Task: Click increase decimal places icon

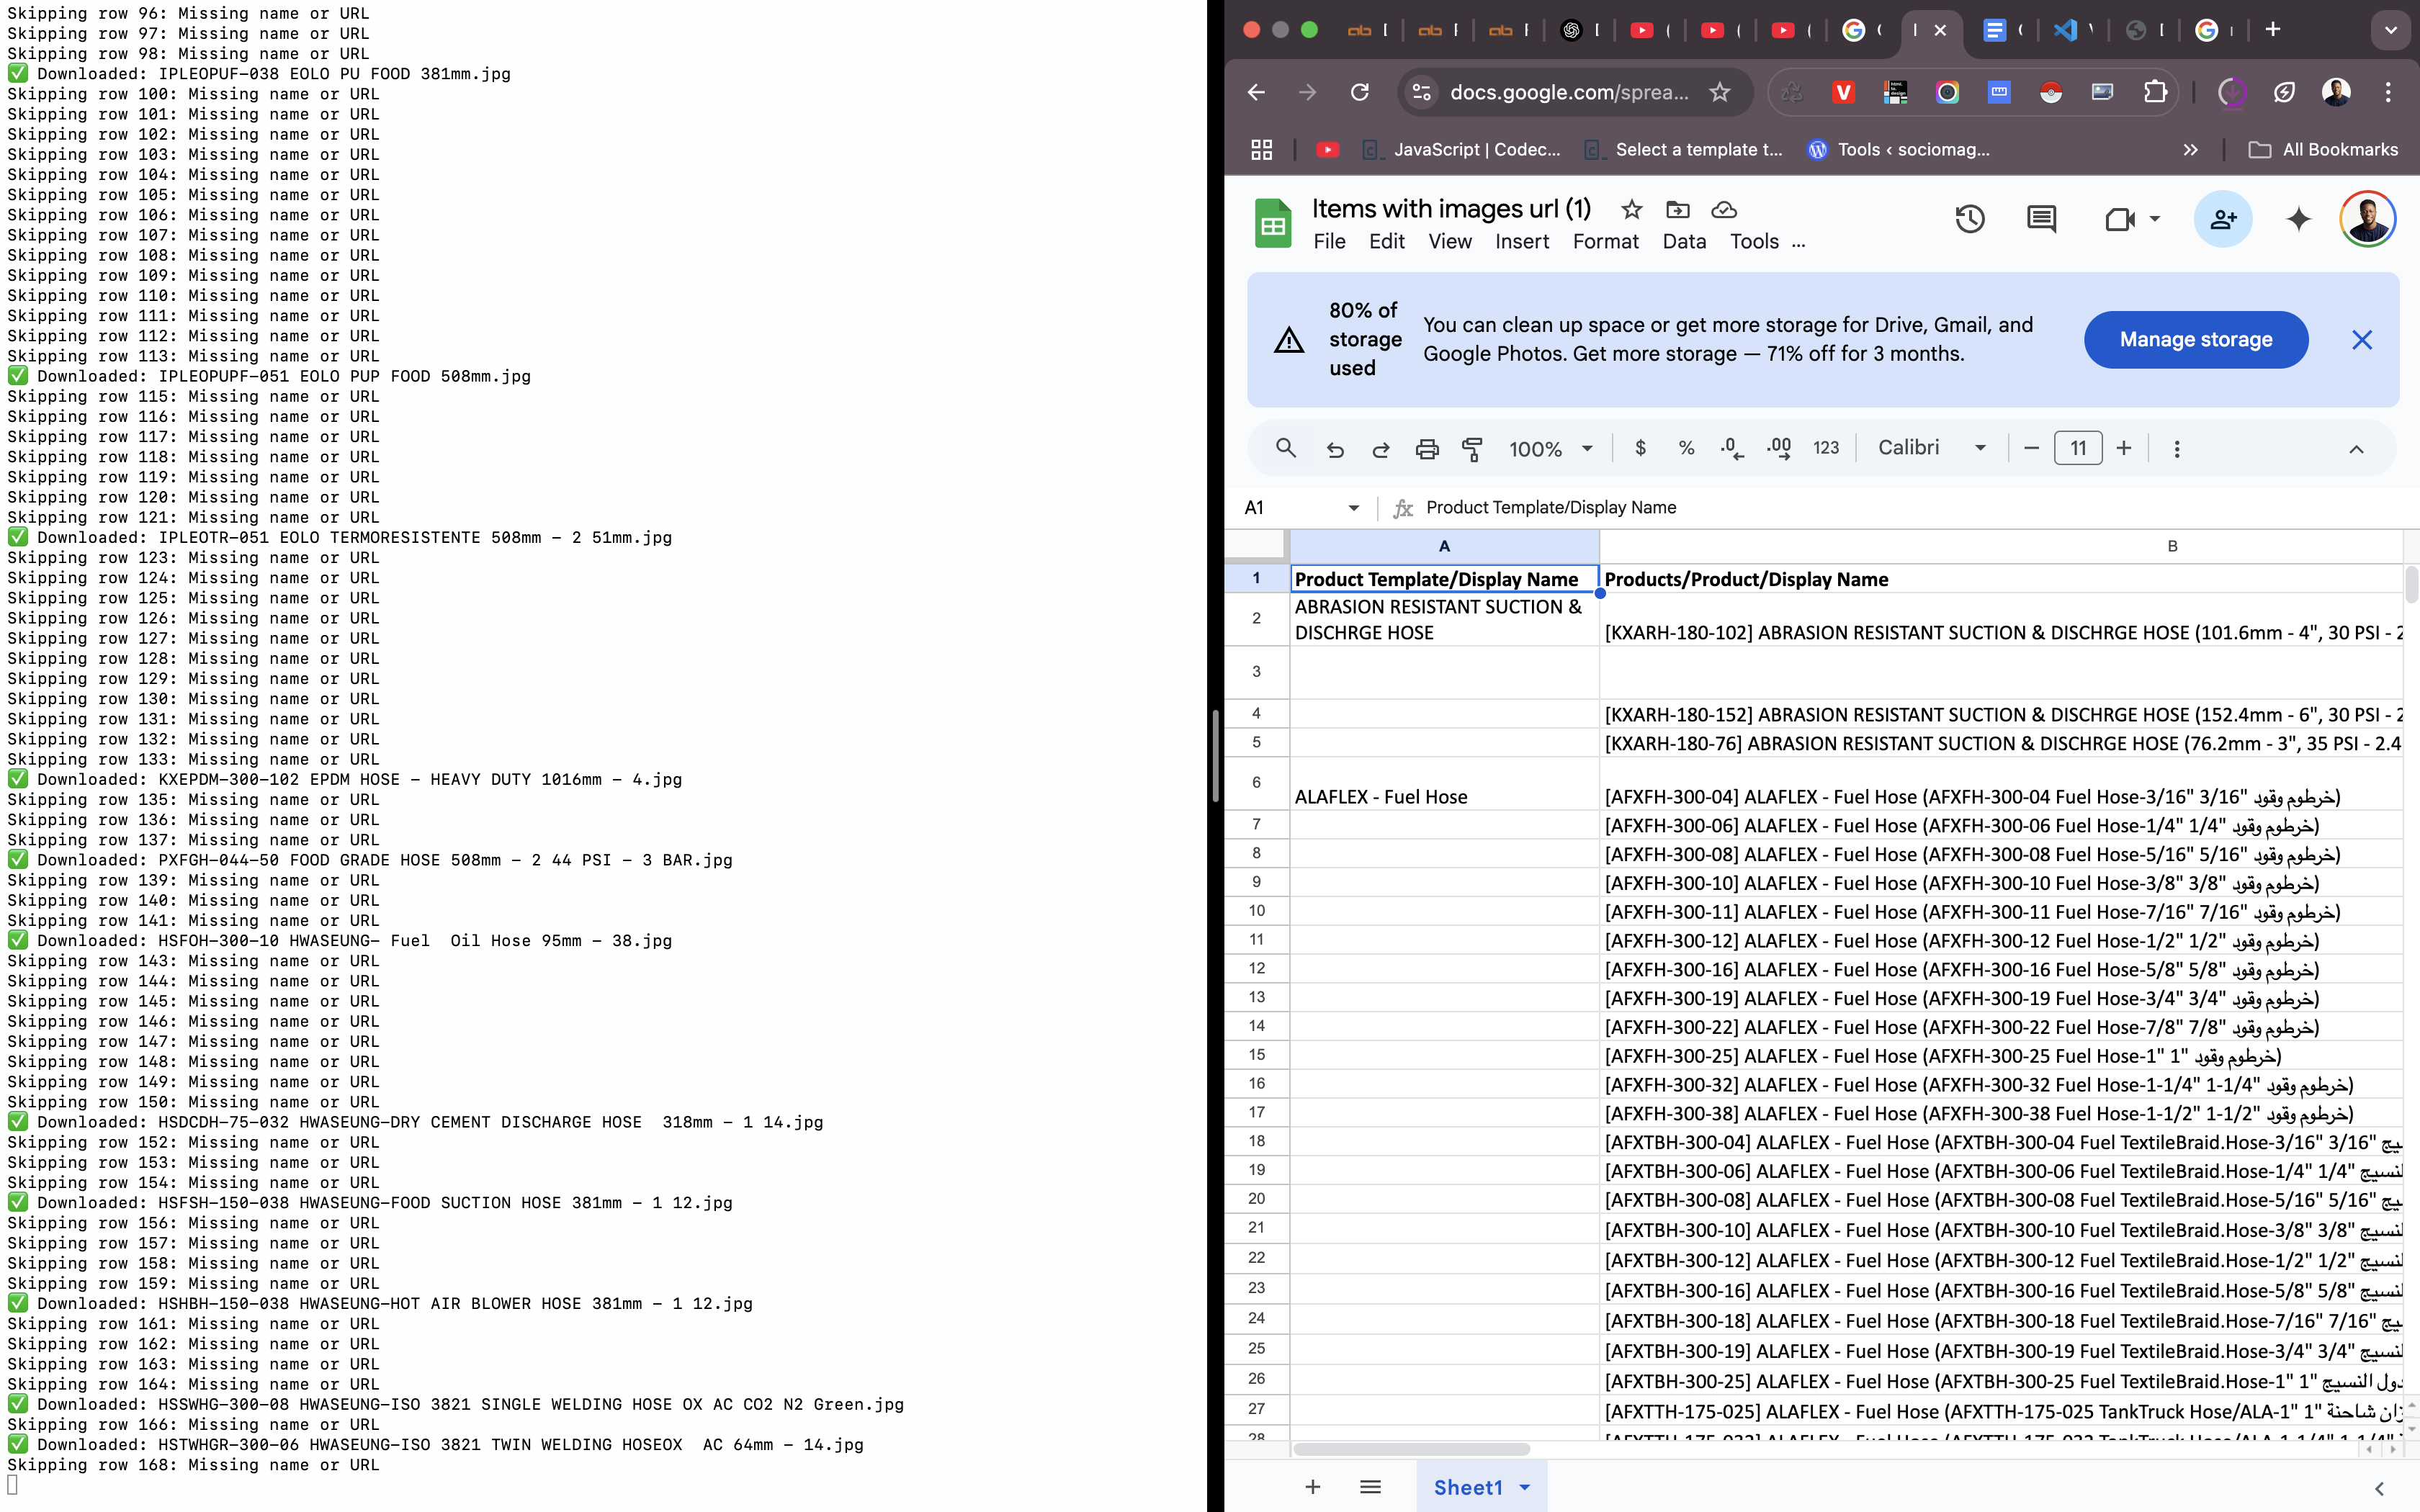Action: 1779,448
